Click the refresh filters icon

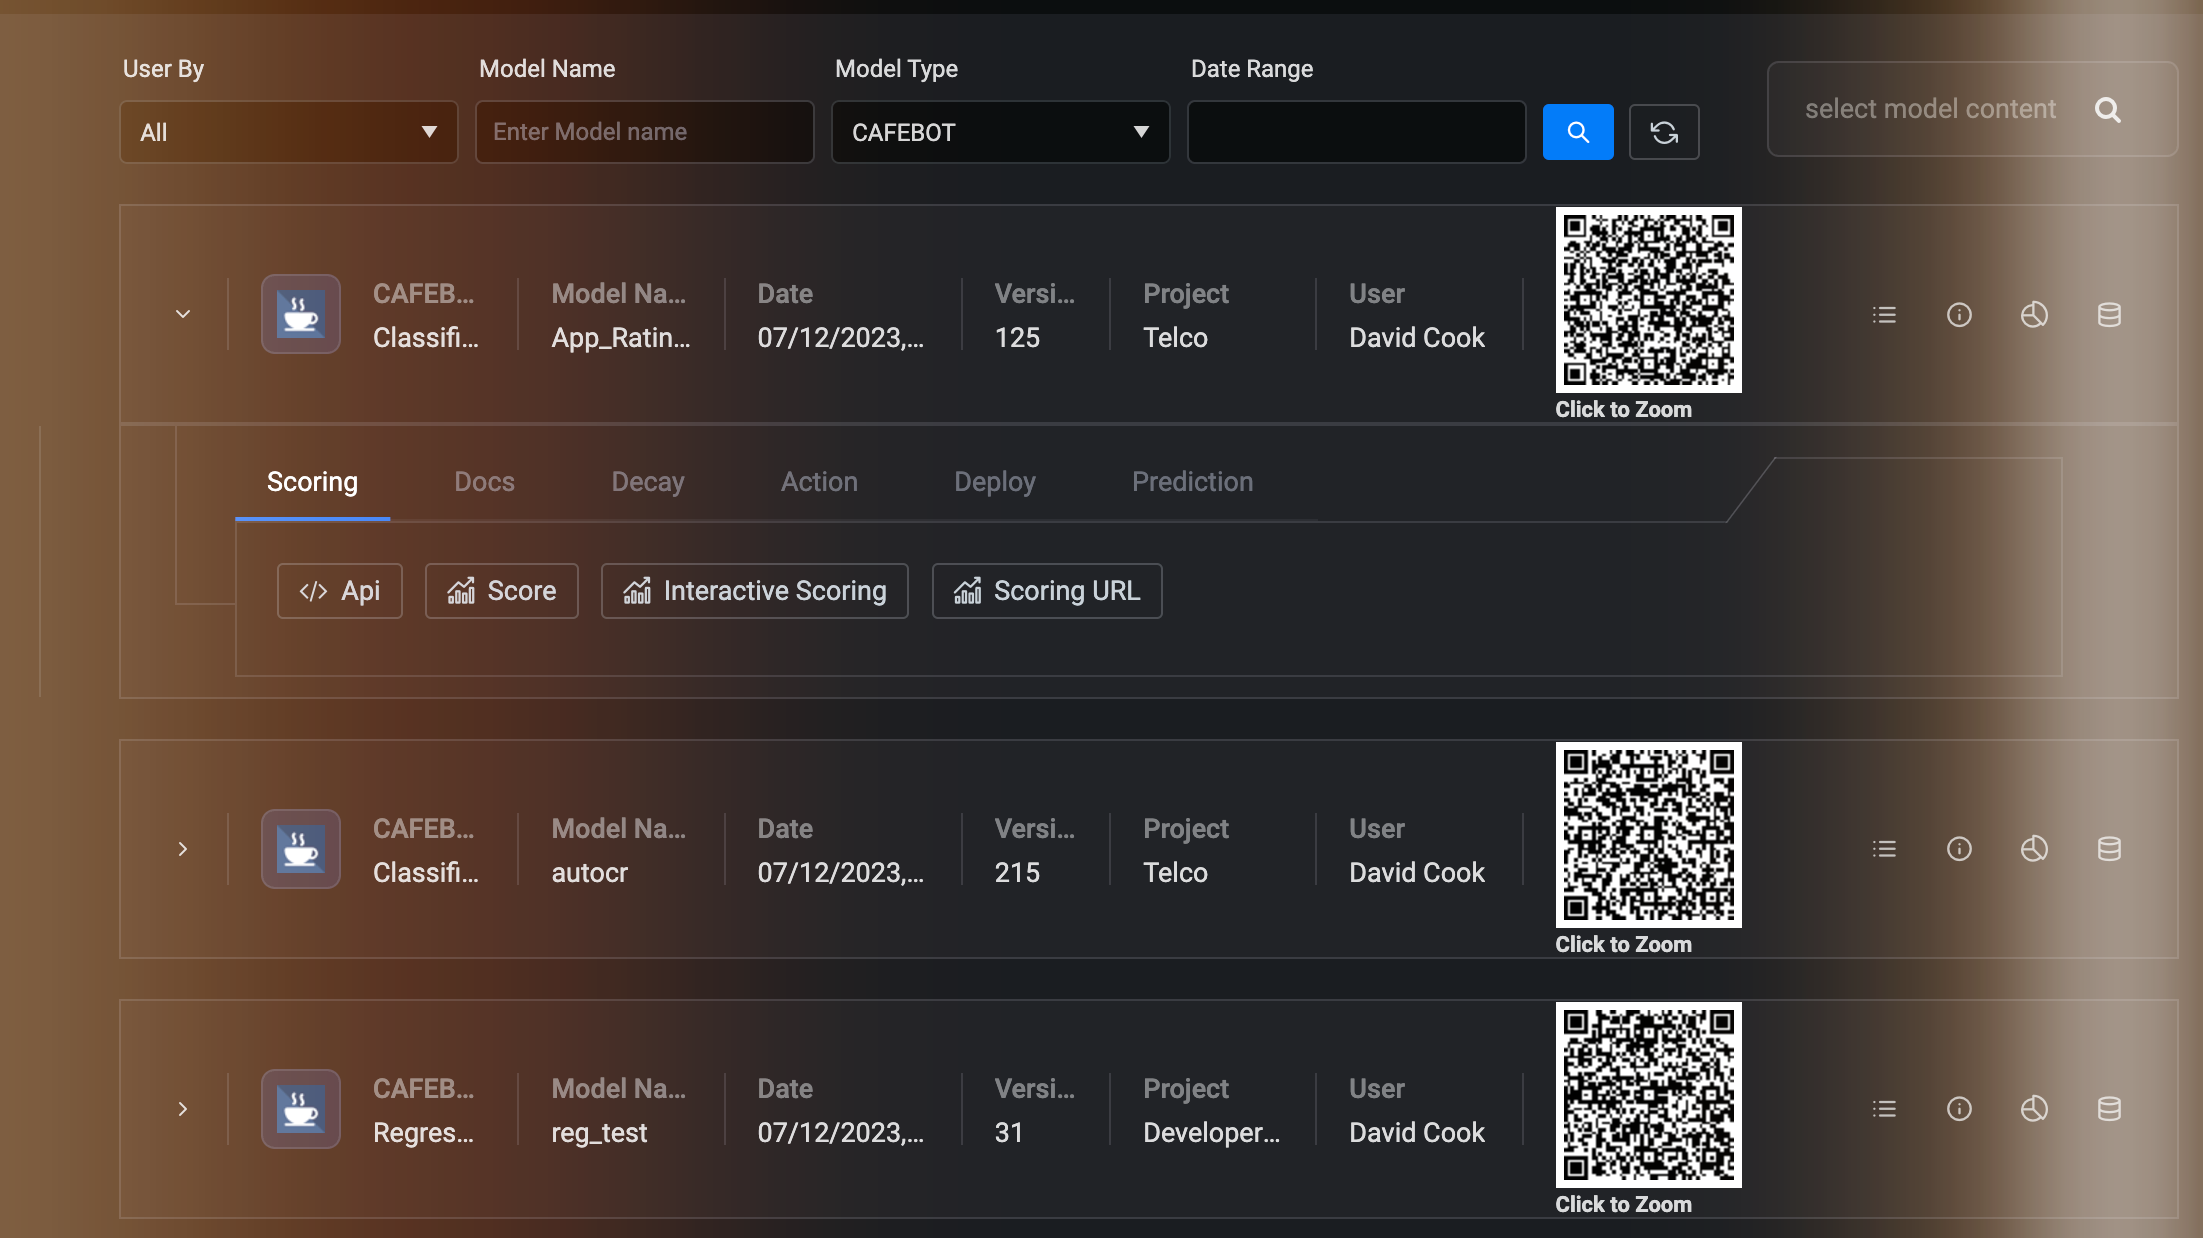1663,132
